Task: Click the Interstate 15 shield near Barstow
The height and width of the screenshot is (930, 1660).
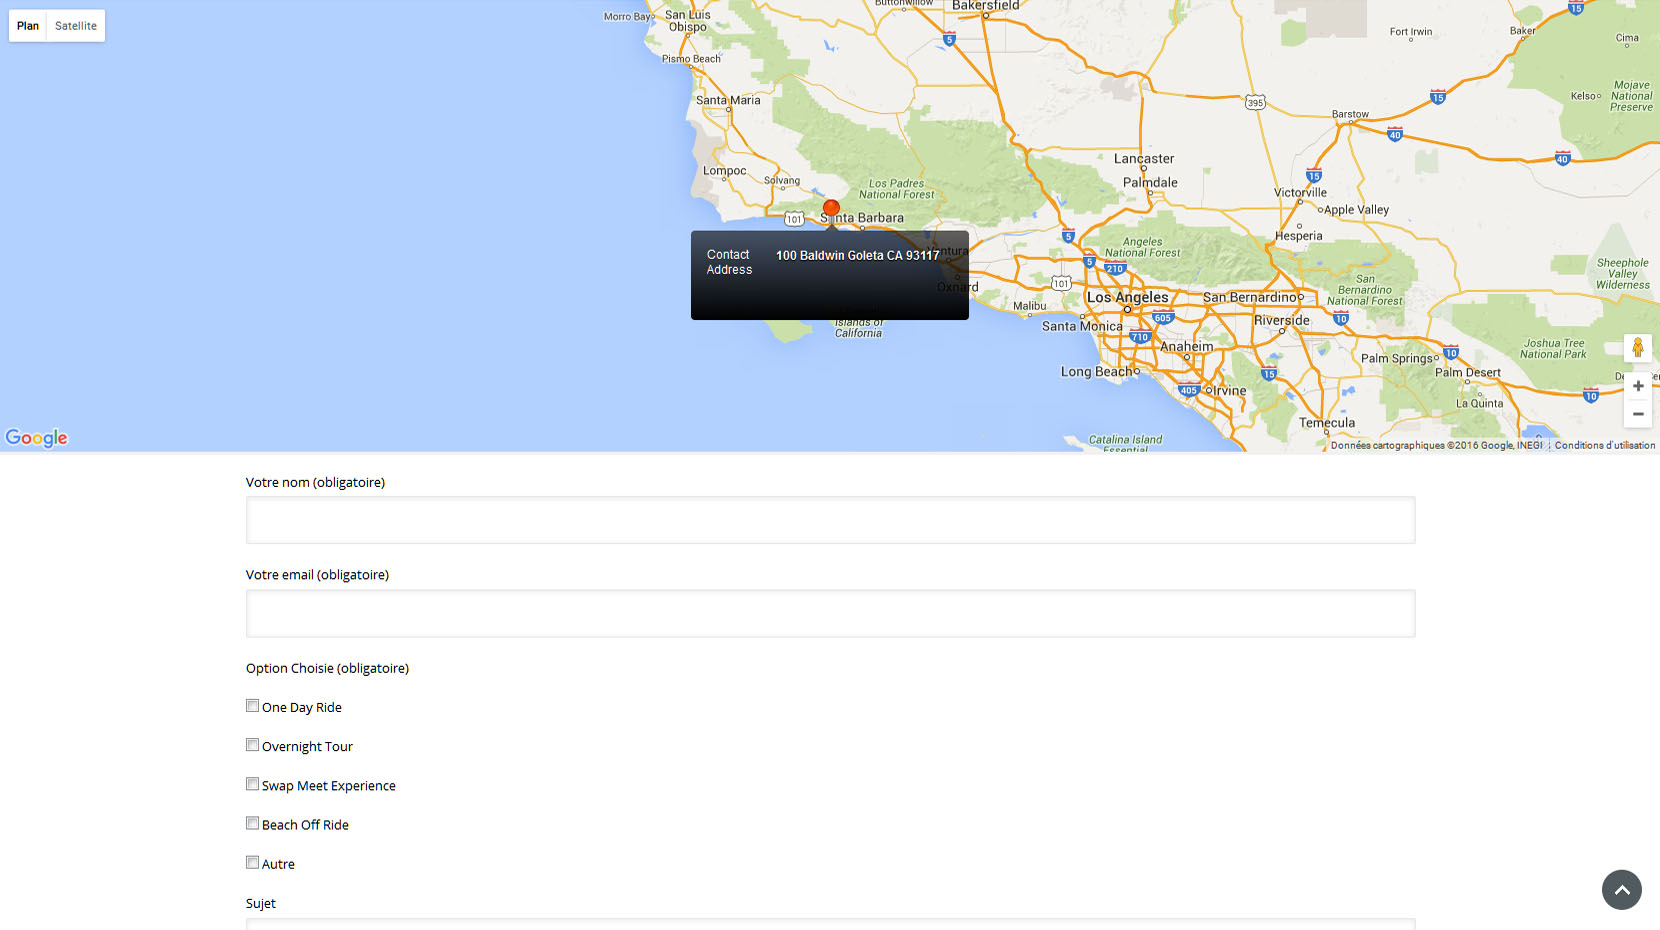Action: pos(1437,97)
